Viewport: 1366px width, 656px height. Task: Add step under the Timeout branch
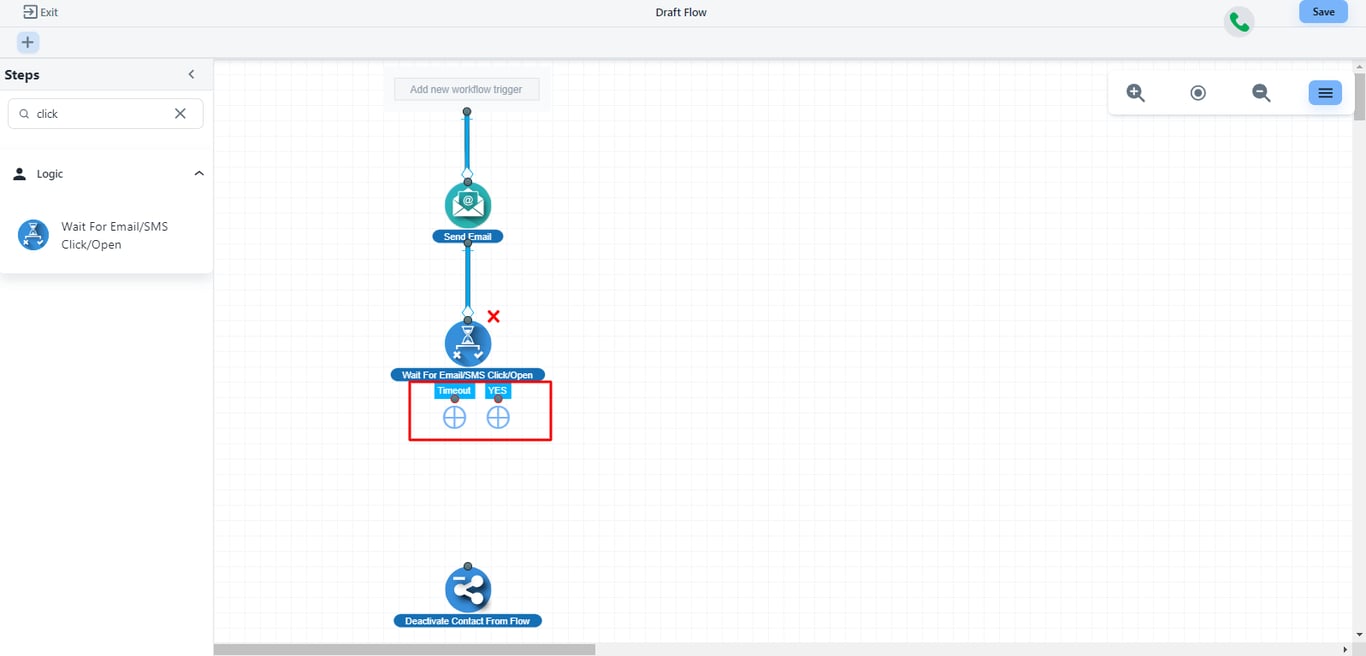[x=454, y=417]
